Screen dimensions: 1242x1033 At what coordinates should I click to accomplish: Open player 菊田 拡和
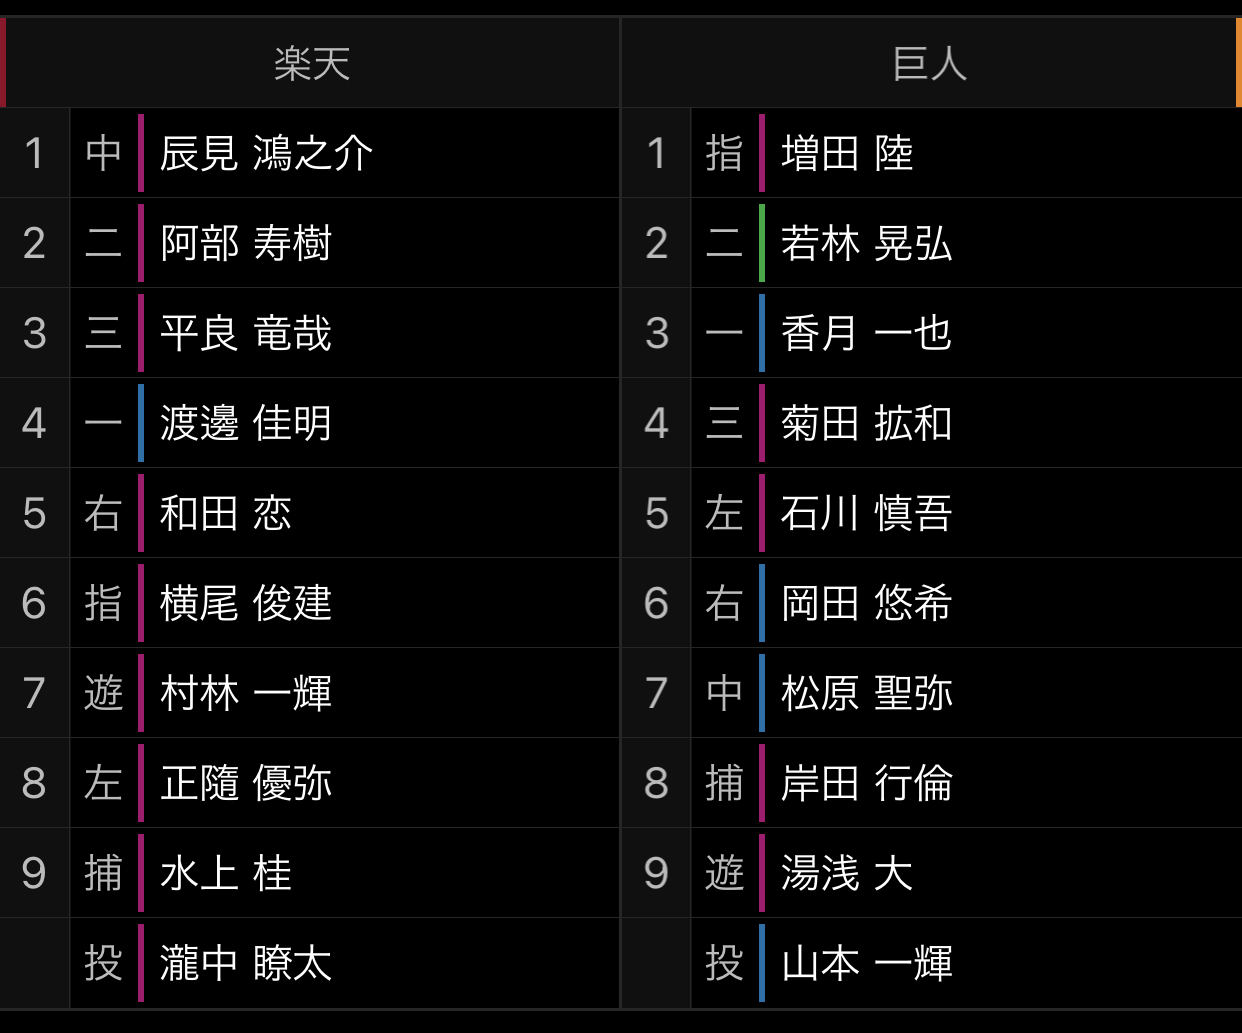point(866,423)
